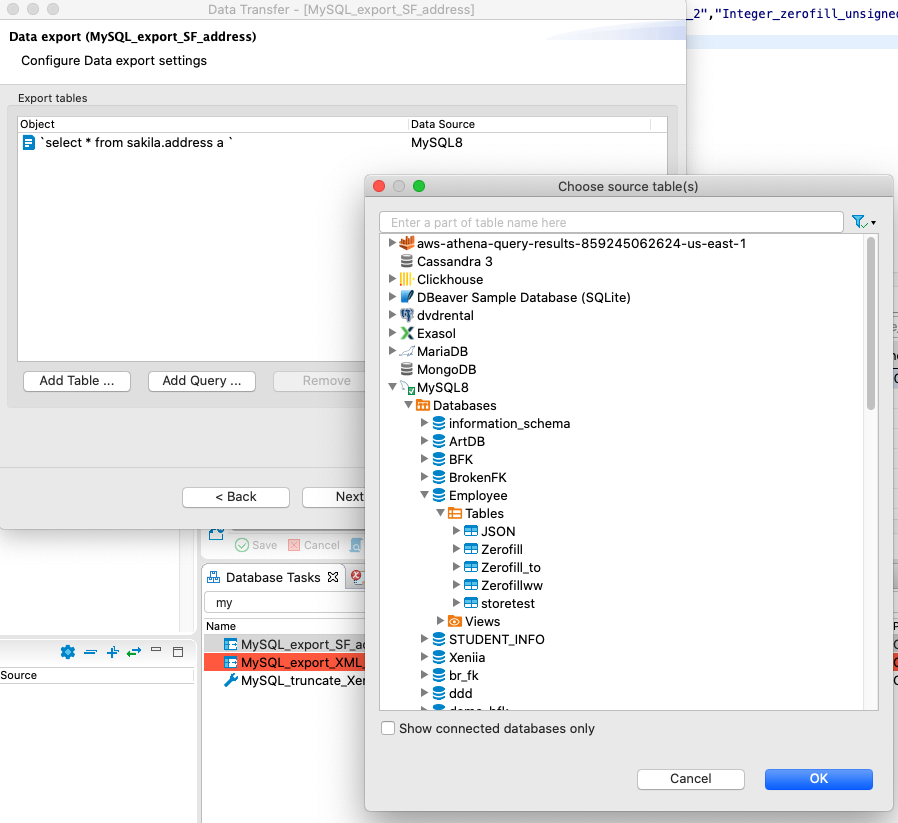The width and height of the screenshot is (898, 823).
Task: Expand the MariaDB connection node
Action: (x=392, y=351)
